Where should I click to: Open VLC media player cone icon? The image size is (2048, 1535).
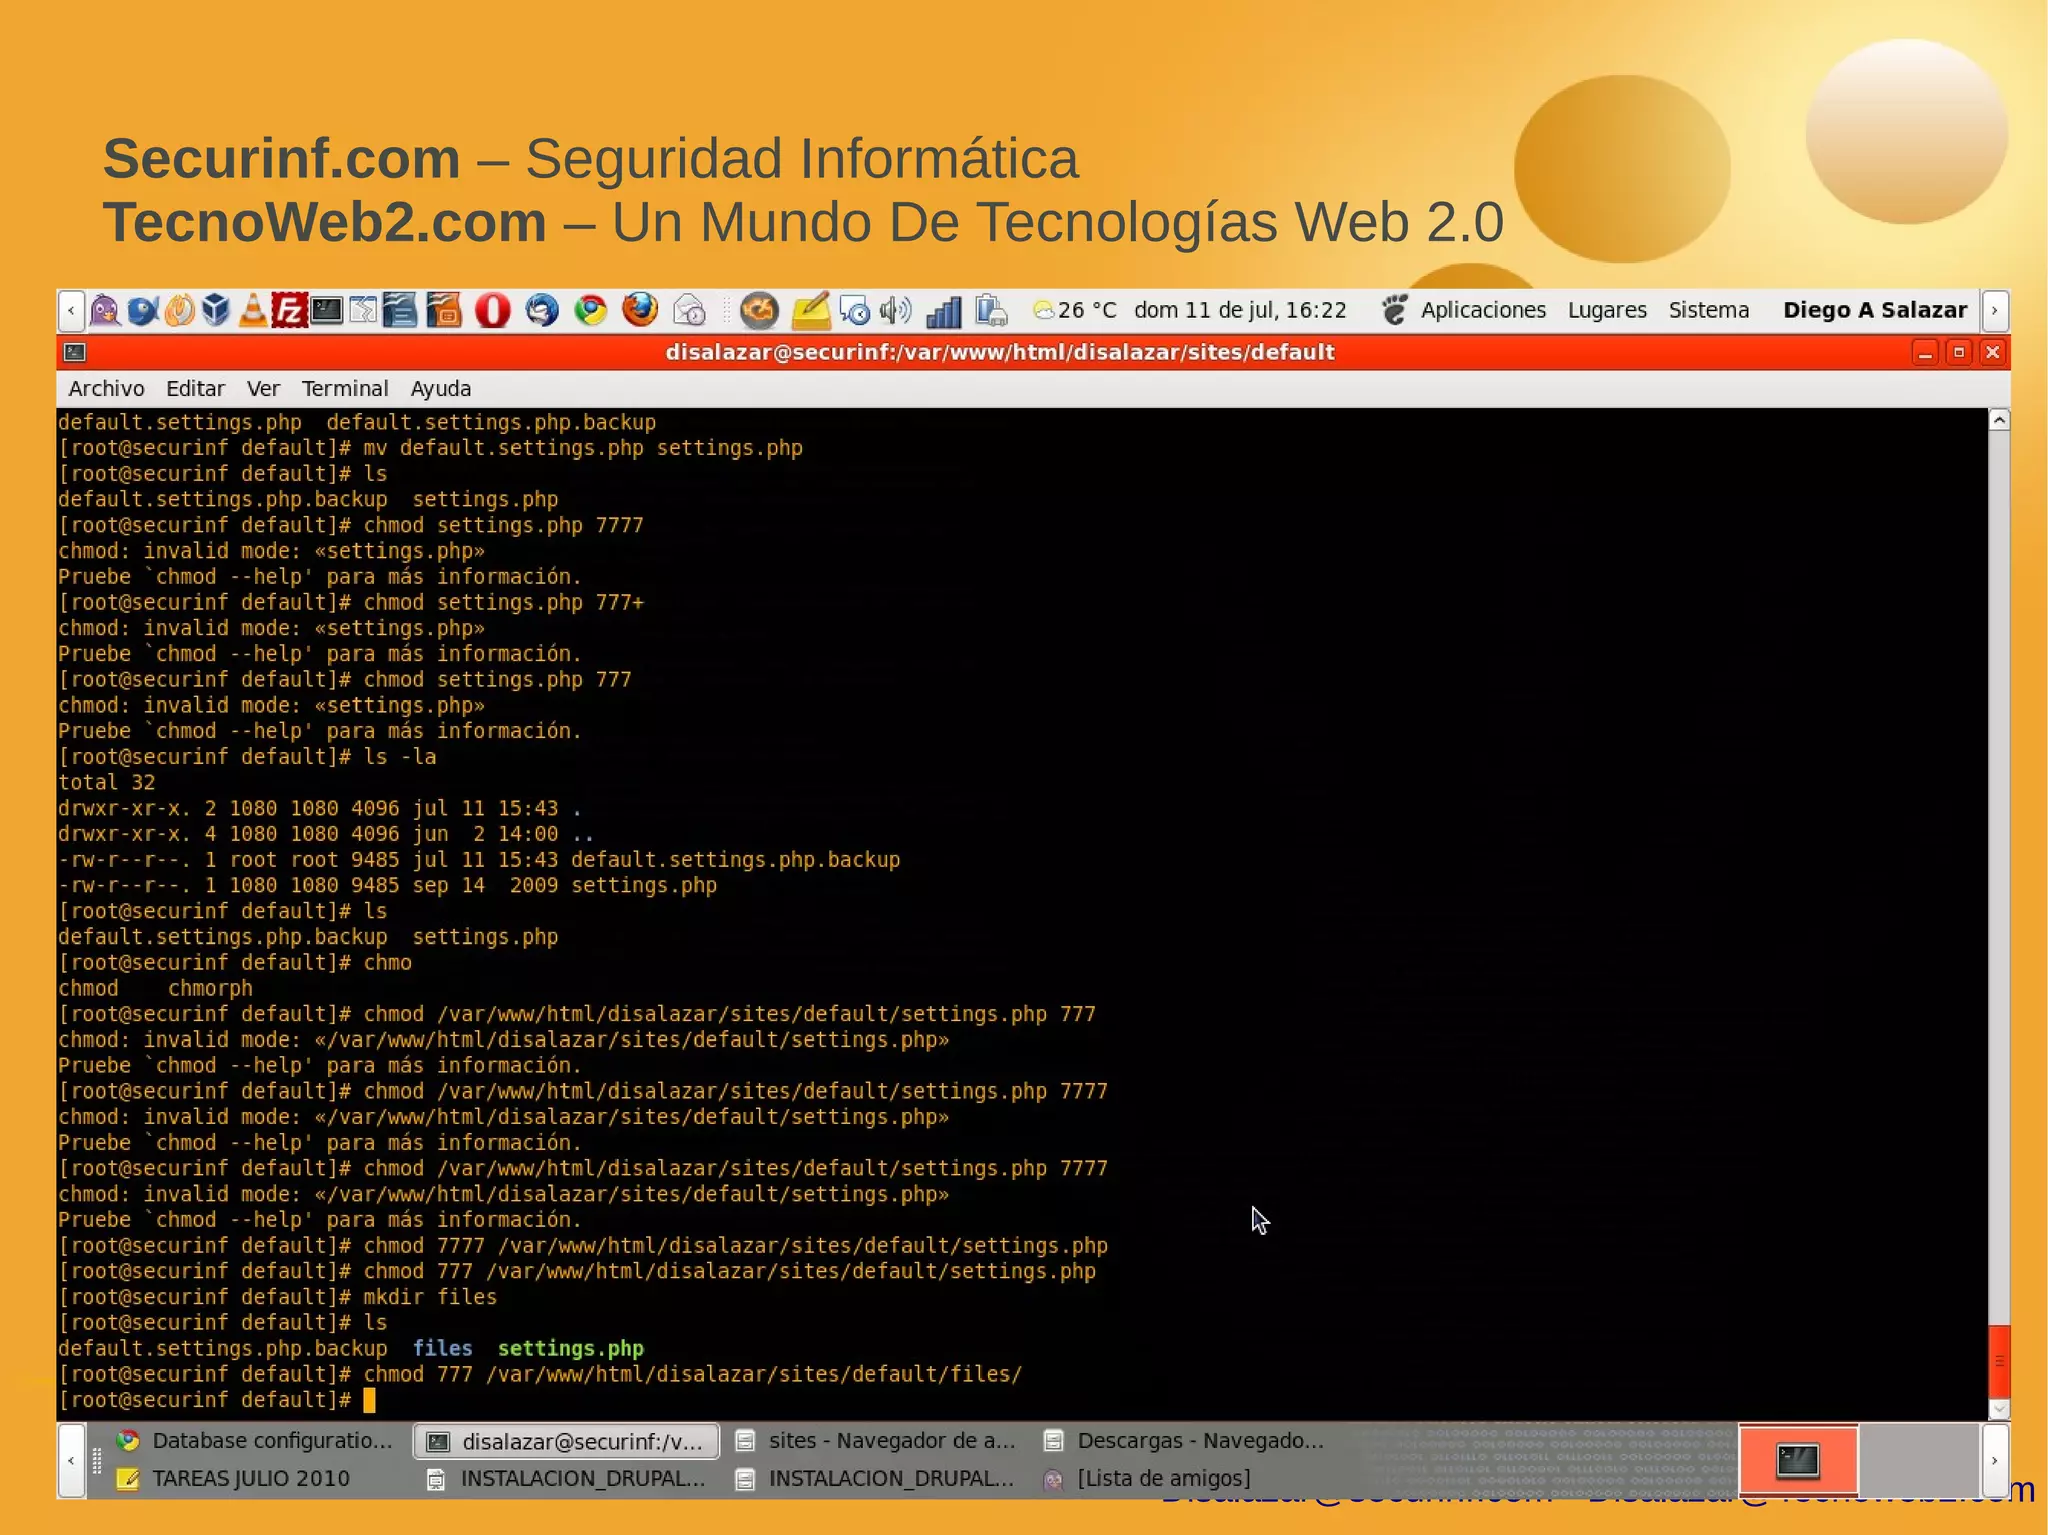coord(253,310)
